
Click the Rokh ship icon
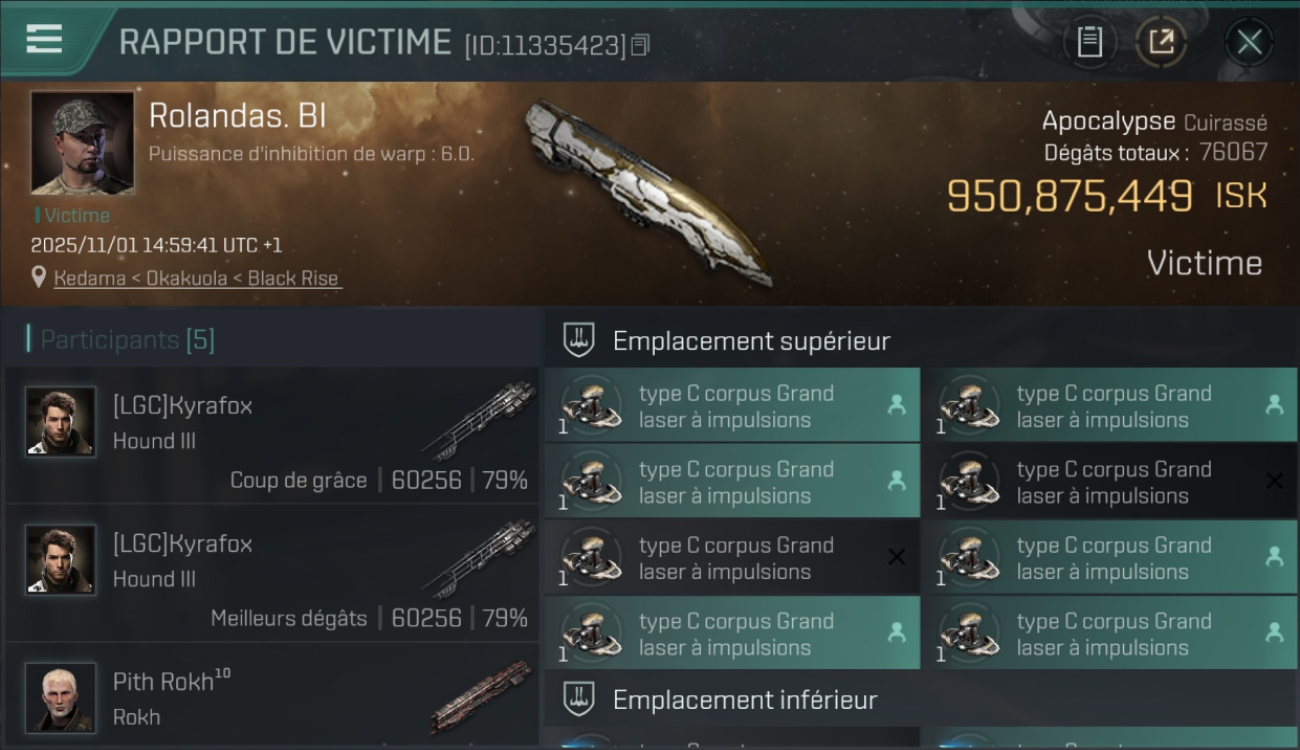[x=481, y=696]
